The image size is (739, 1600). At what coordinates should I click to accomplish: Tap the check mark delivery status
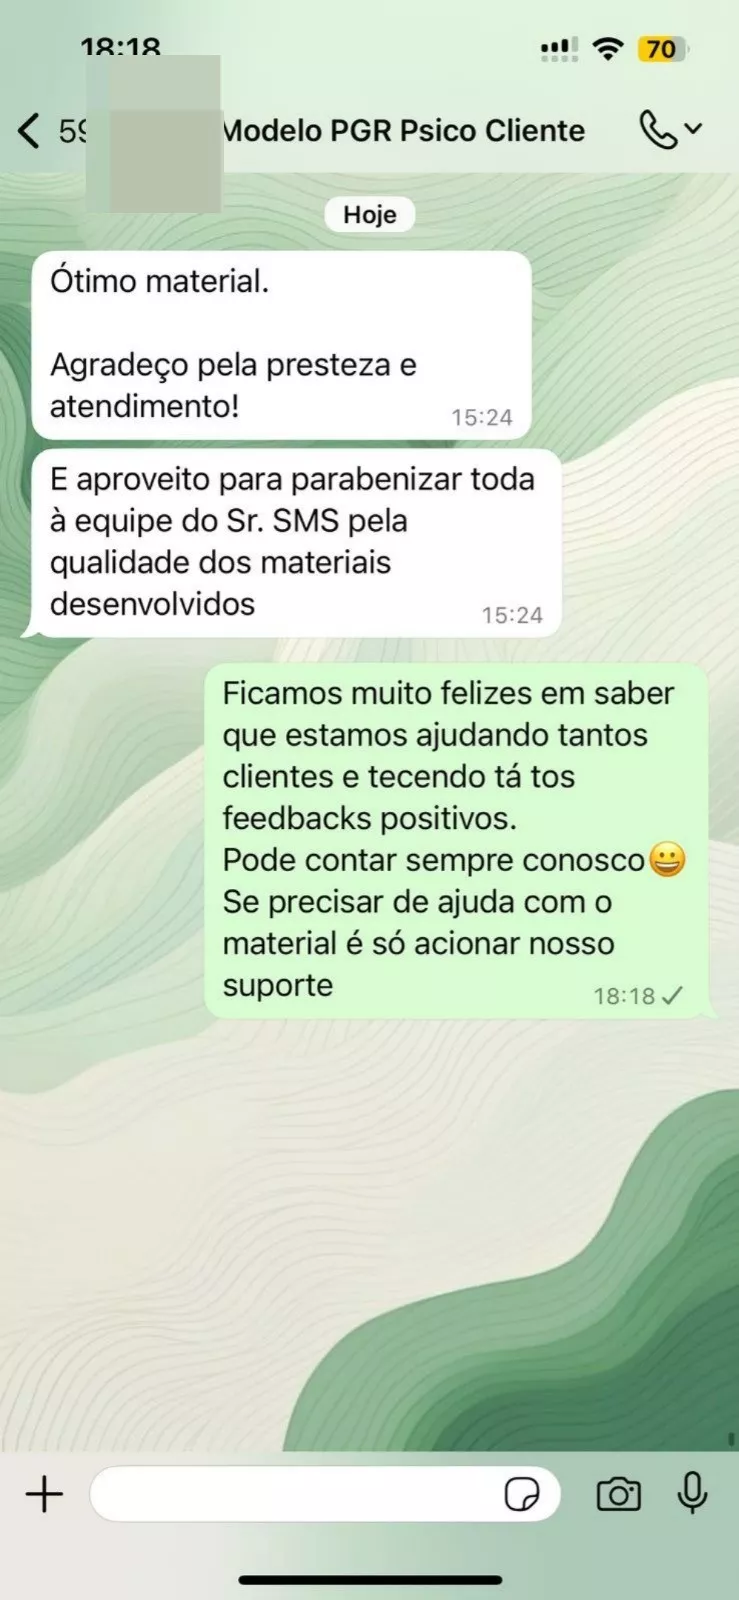[x=673, y=996]
